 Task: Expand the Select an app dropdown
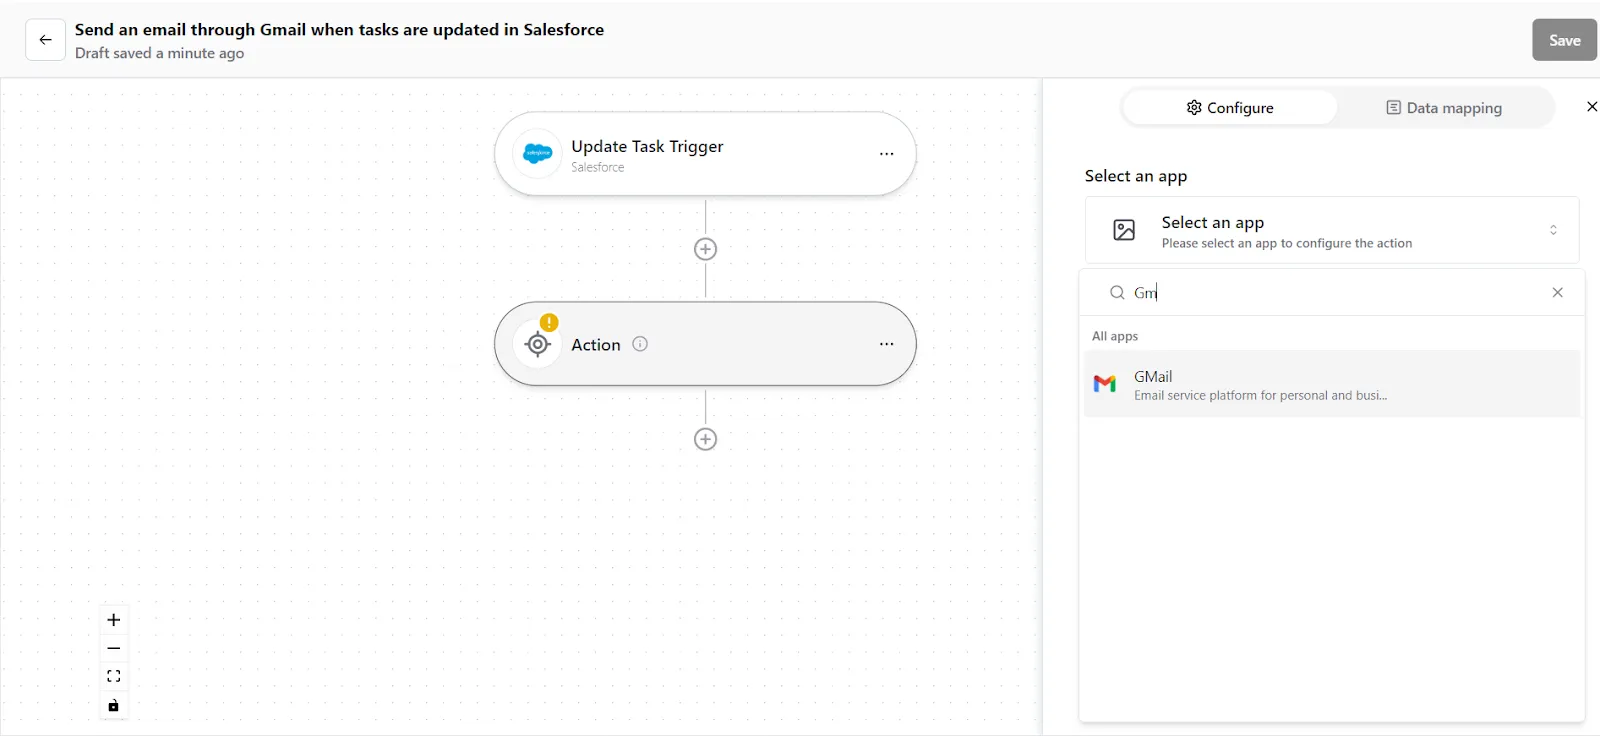(1332, 230)
